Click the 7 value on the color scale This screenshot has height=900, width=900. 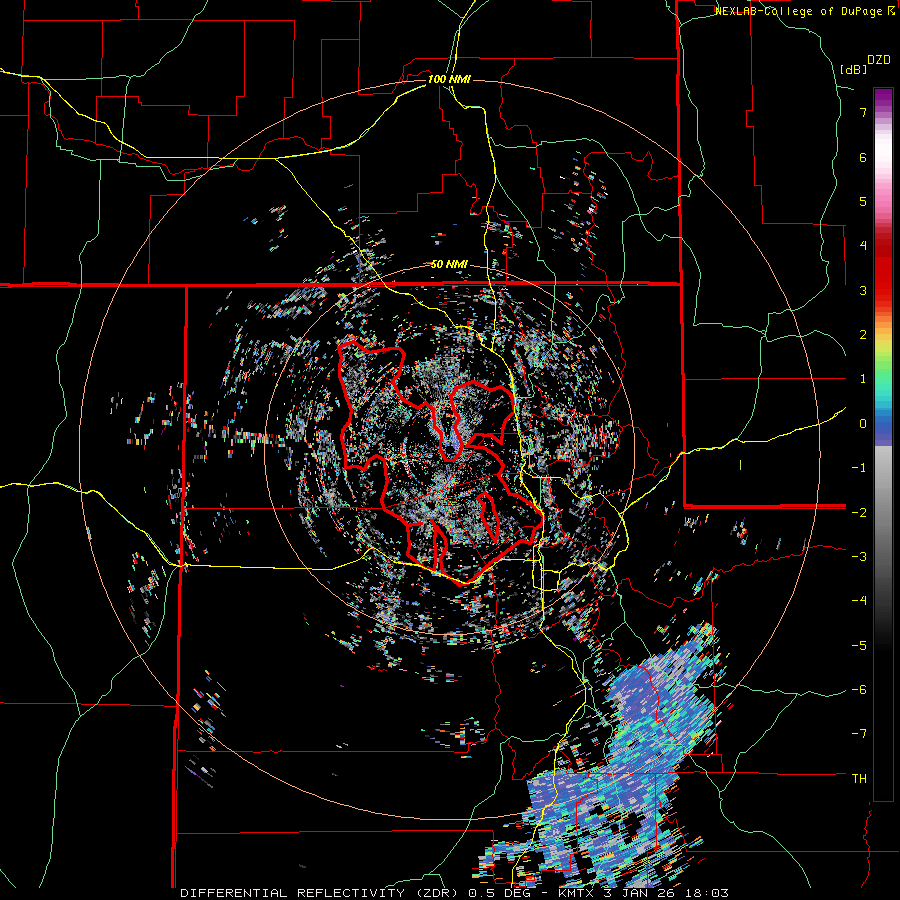[x=863, y=112]
